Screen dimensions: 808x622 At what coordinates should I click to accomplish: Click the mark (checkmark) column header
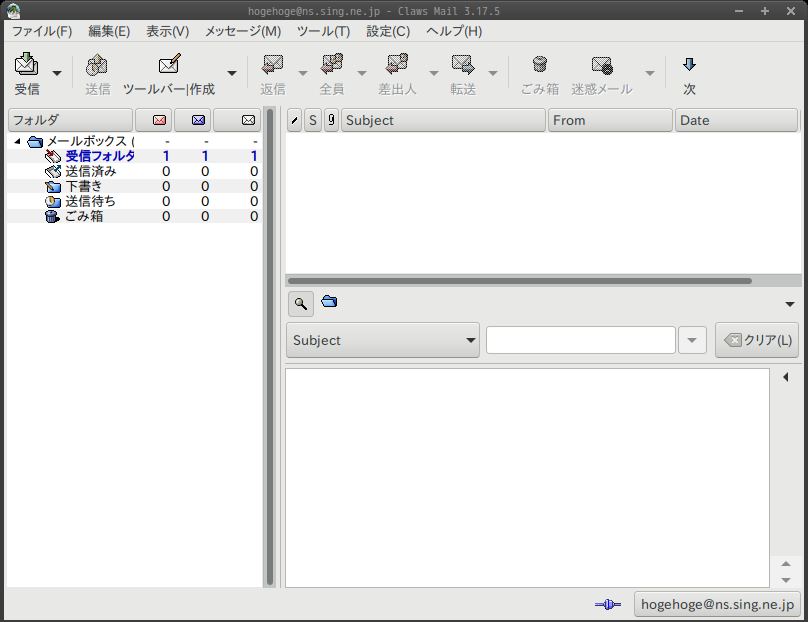pyautogui.click(x=294, y=120)
